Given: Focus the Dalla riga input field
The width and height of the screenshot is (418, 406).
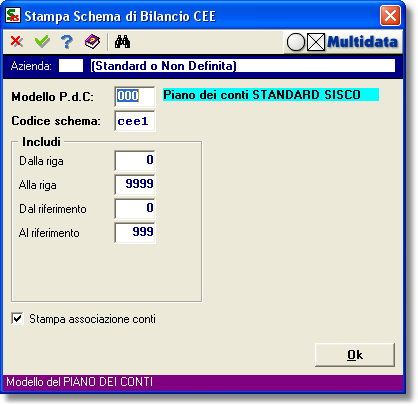Looking at the screenshot, I should click(x=135, y=160).
